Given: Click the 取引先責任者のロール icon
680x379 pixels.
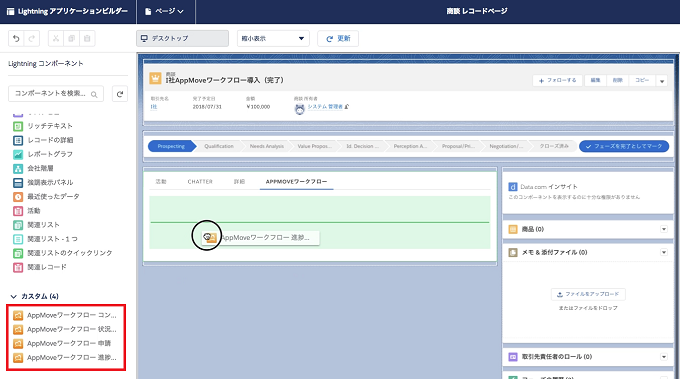Looking at the screenshot, I should pyautogui.click(x=513, y=357).
